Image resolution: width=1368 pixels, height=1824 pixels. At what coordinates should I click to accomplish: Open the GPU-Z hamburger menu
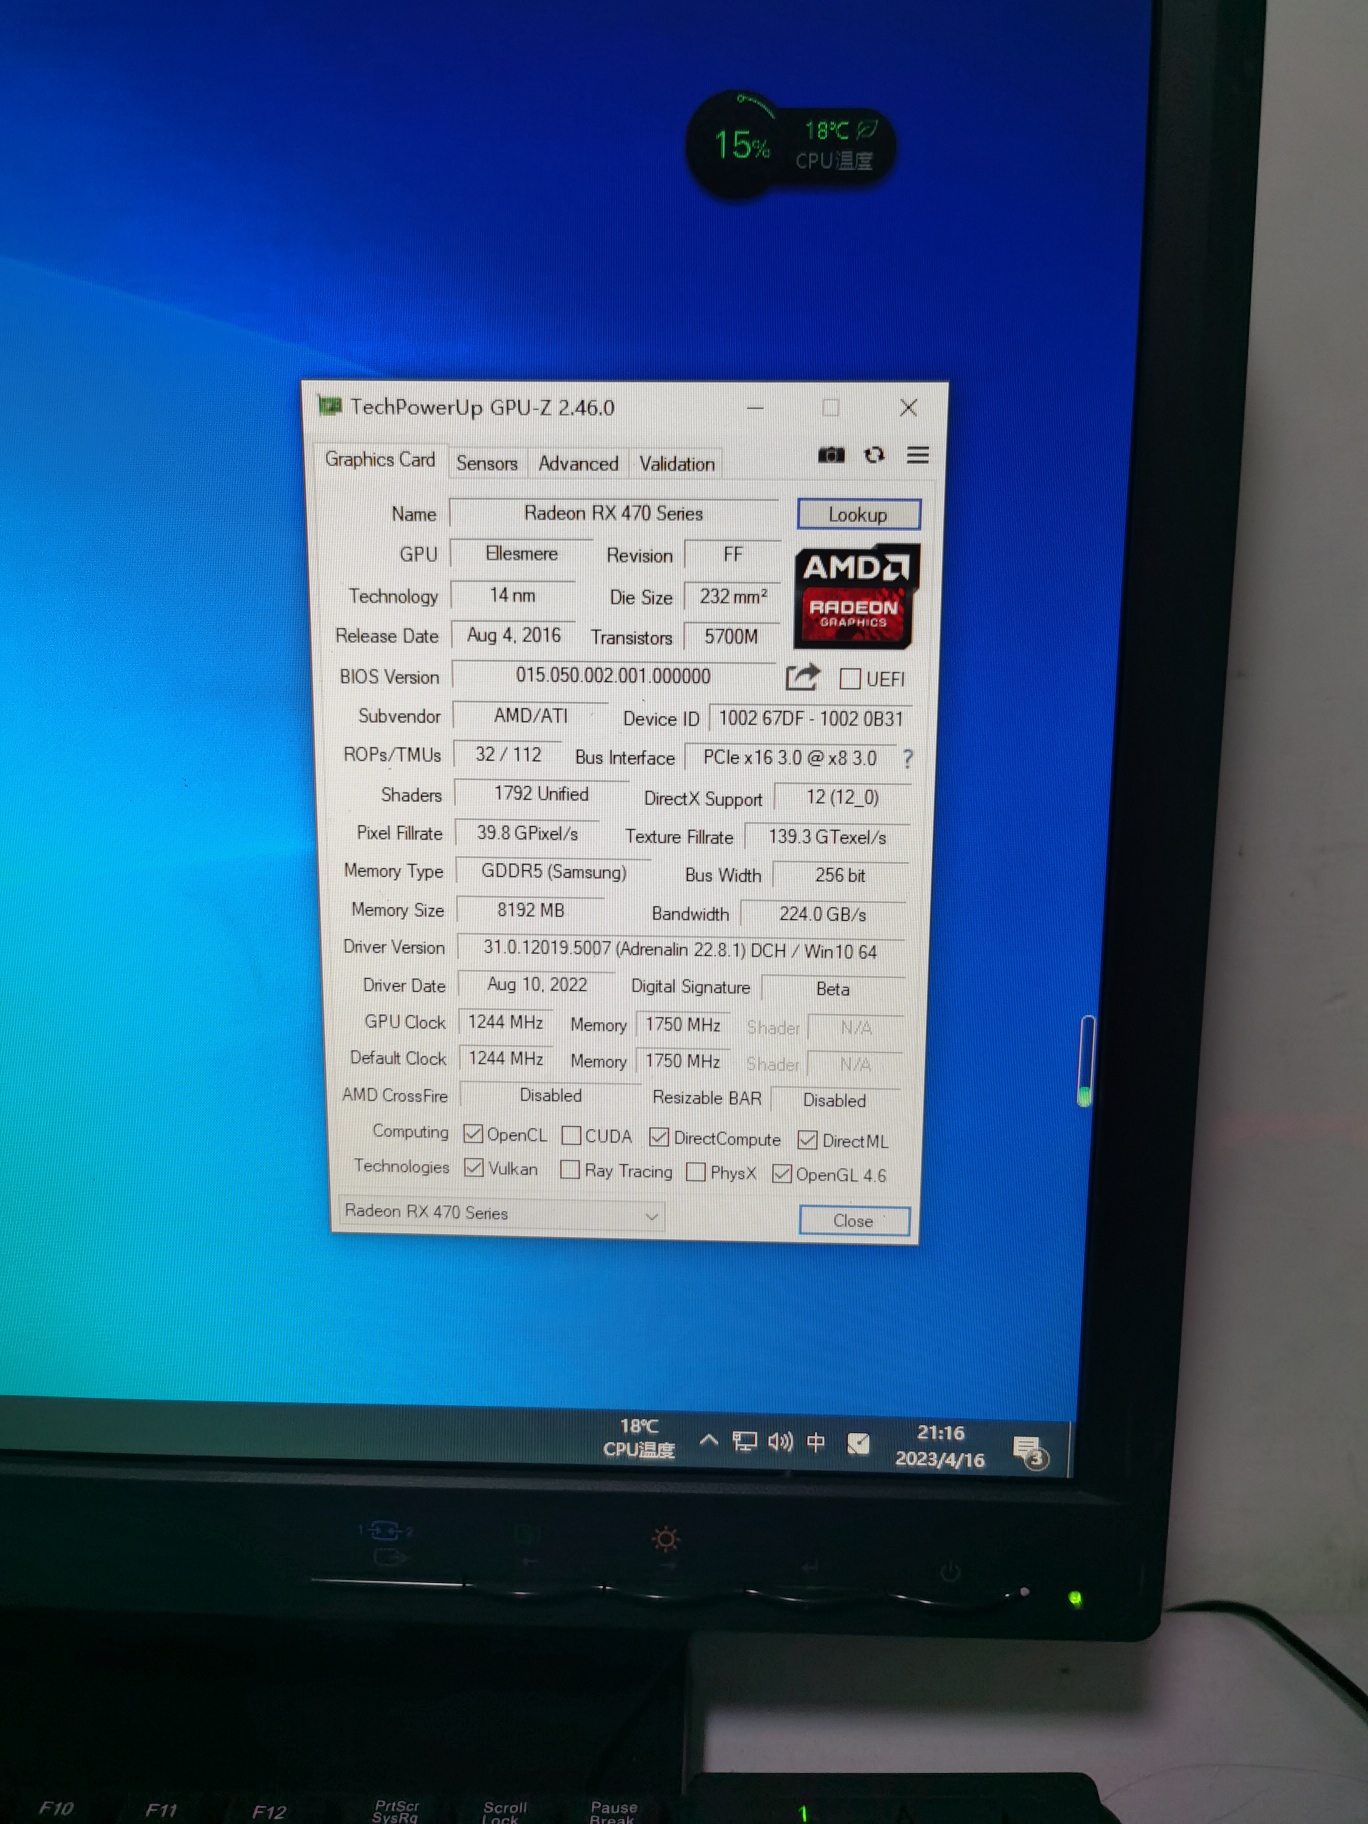pos(918,456)
